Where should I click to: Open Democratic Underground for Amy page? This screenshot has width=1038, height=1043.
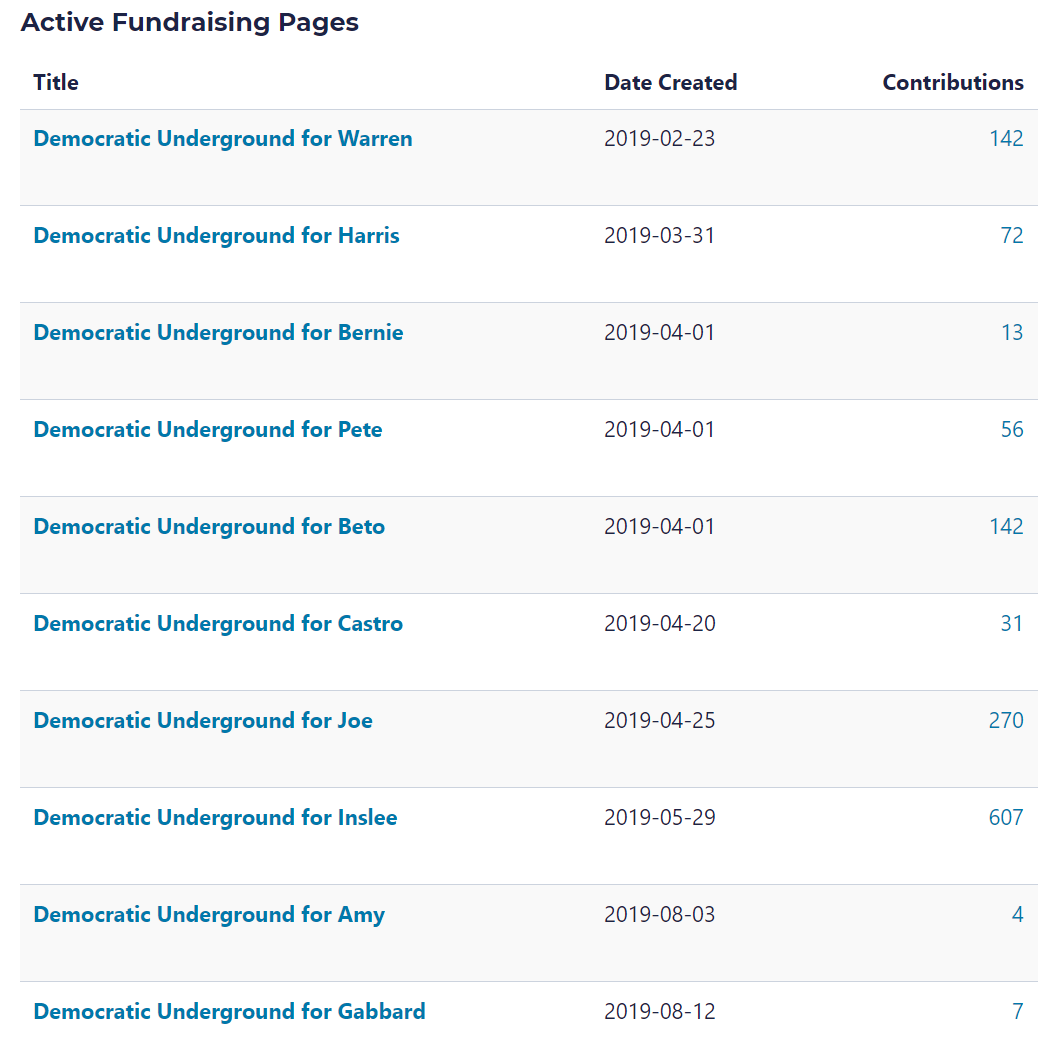pos(209,915)
